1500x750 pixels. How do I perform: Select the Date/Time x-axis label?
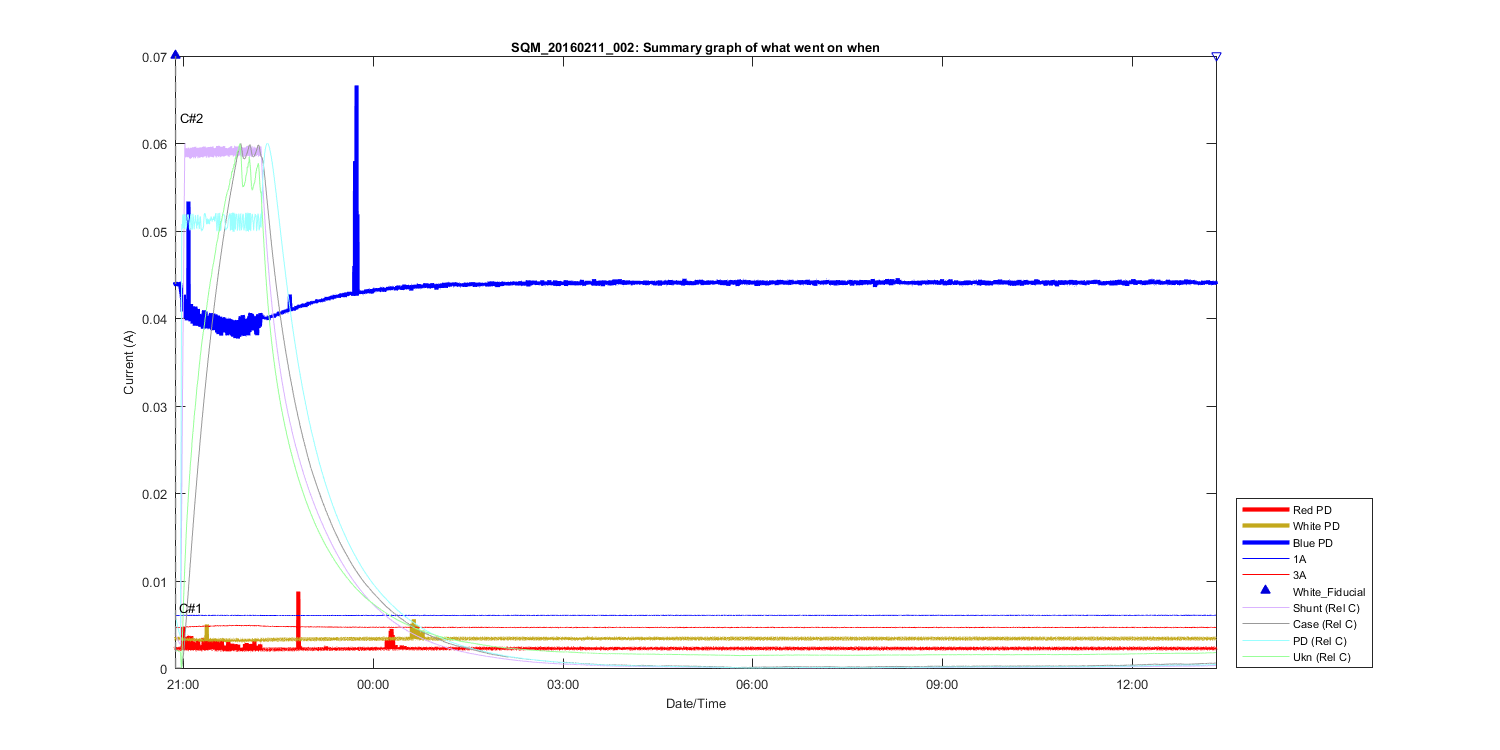pos(696,704)
